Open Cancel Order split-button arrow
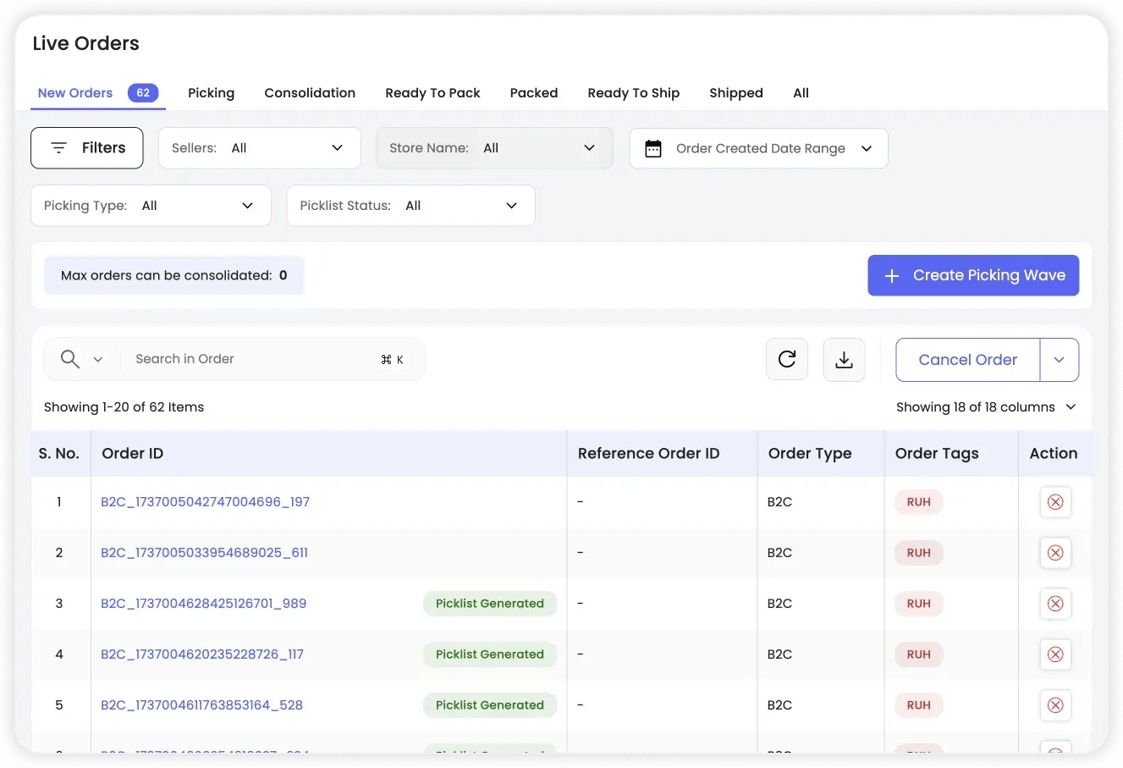Viewport: 1123px width, 768px height. (x=1059, y=360)
